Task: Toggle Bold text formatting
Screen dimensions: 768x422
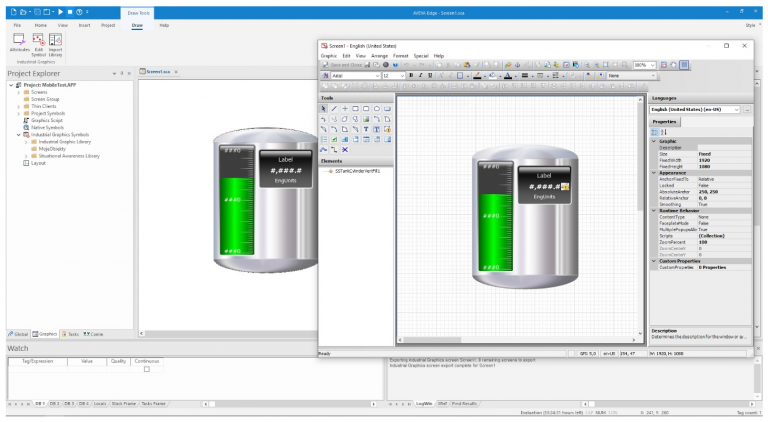Action: pyautogui.click(x=413, y=75)
